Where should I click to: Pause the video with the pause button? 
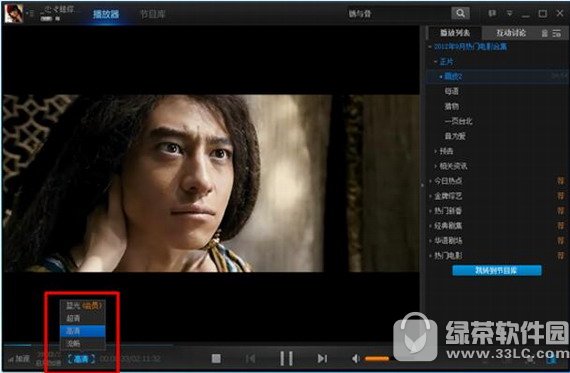tap(286, 358)
